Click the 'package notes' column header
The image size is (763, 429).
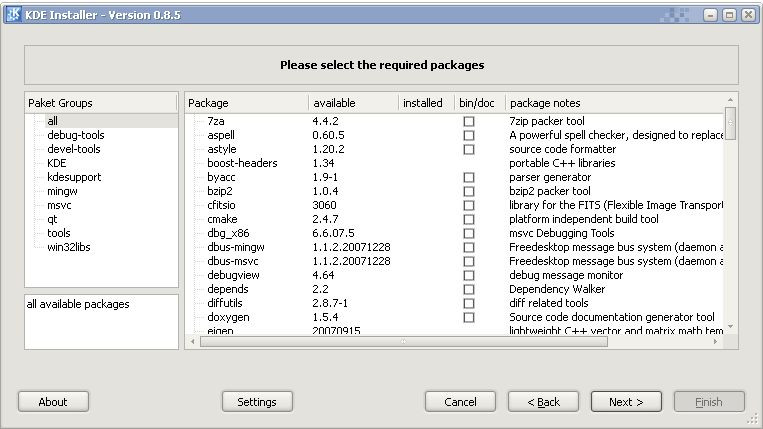point(615,103)
